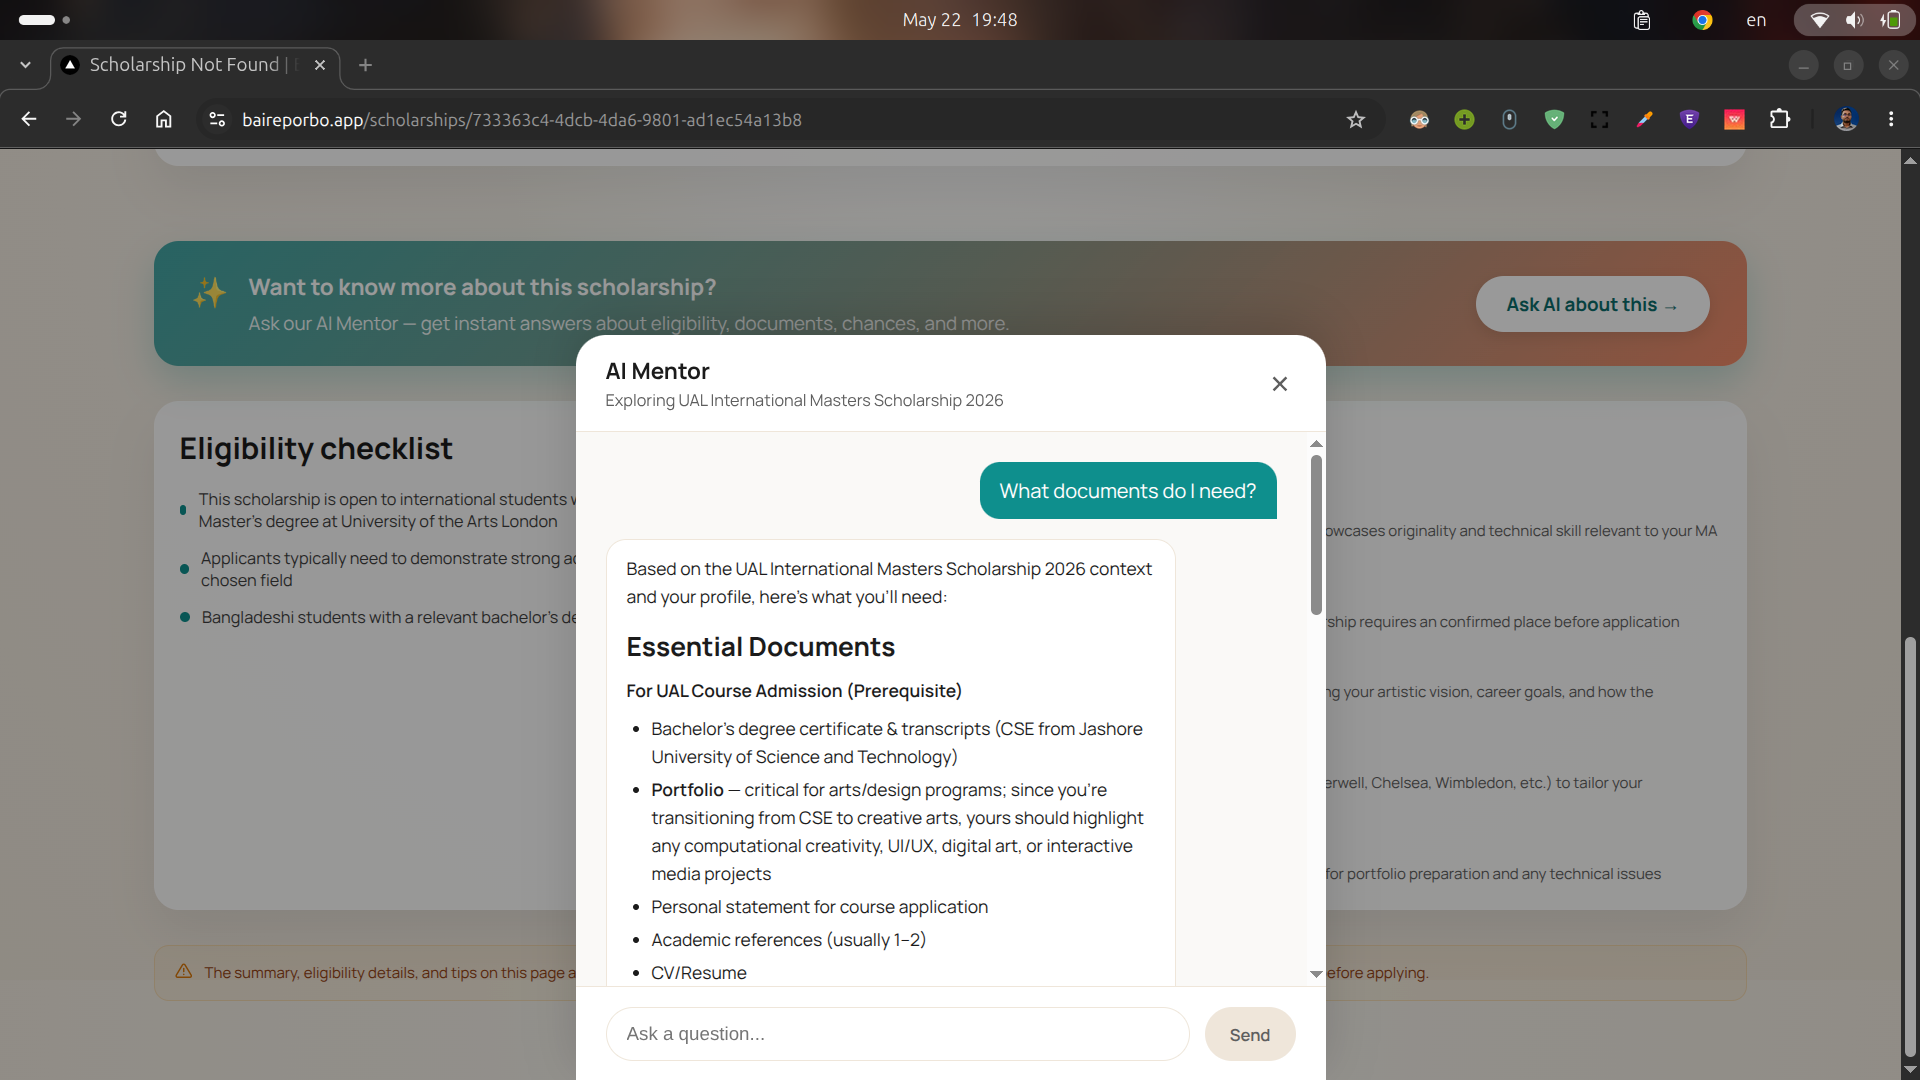Viewport: 1920px width, 1080px height.
Task: Click the 'What documents do I need?' message
Action: pyautogui.click(x=1128, y=491)
